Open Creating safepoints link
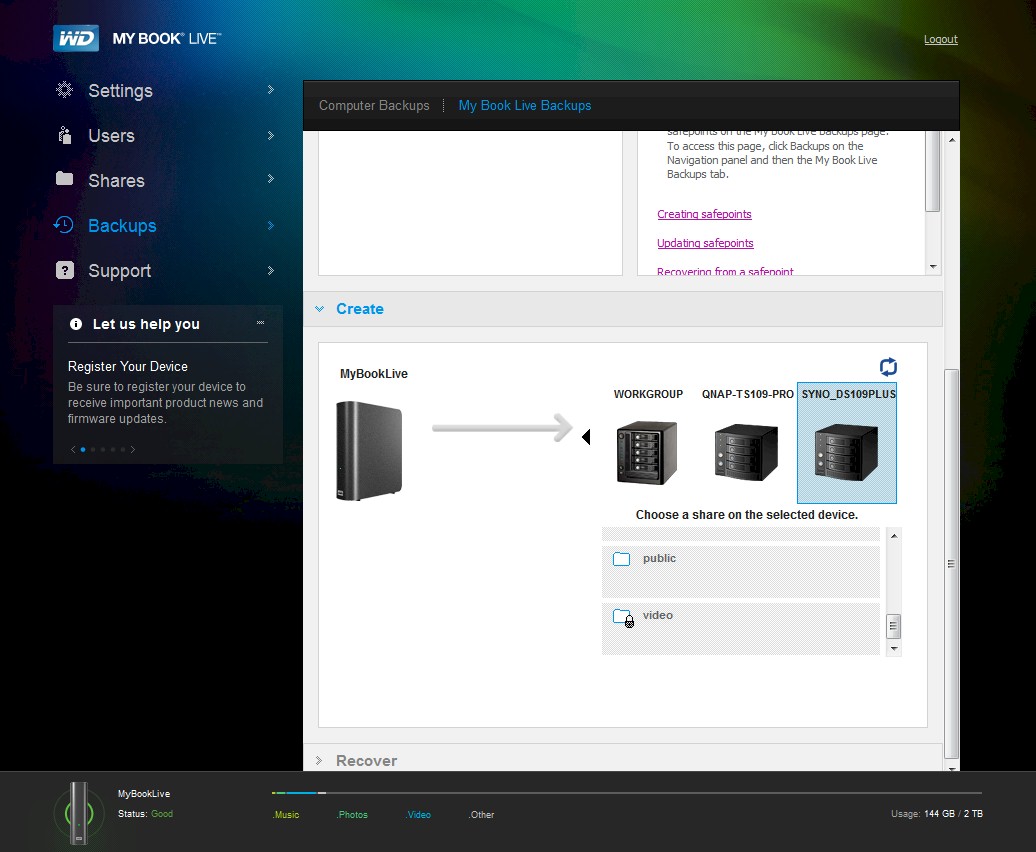1036x852 pixels. (x=704, y=214)
